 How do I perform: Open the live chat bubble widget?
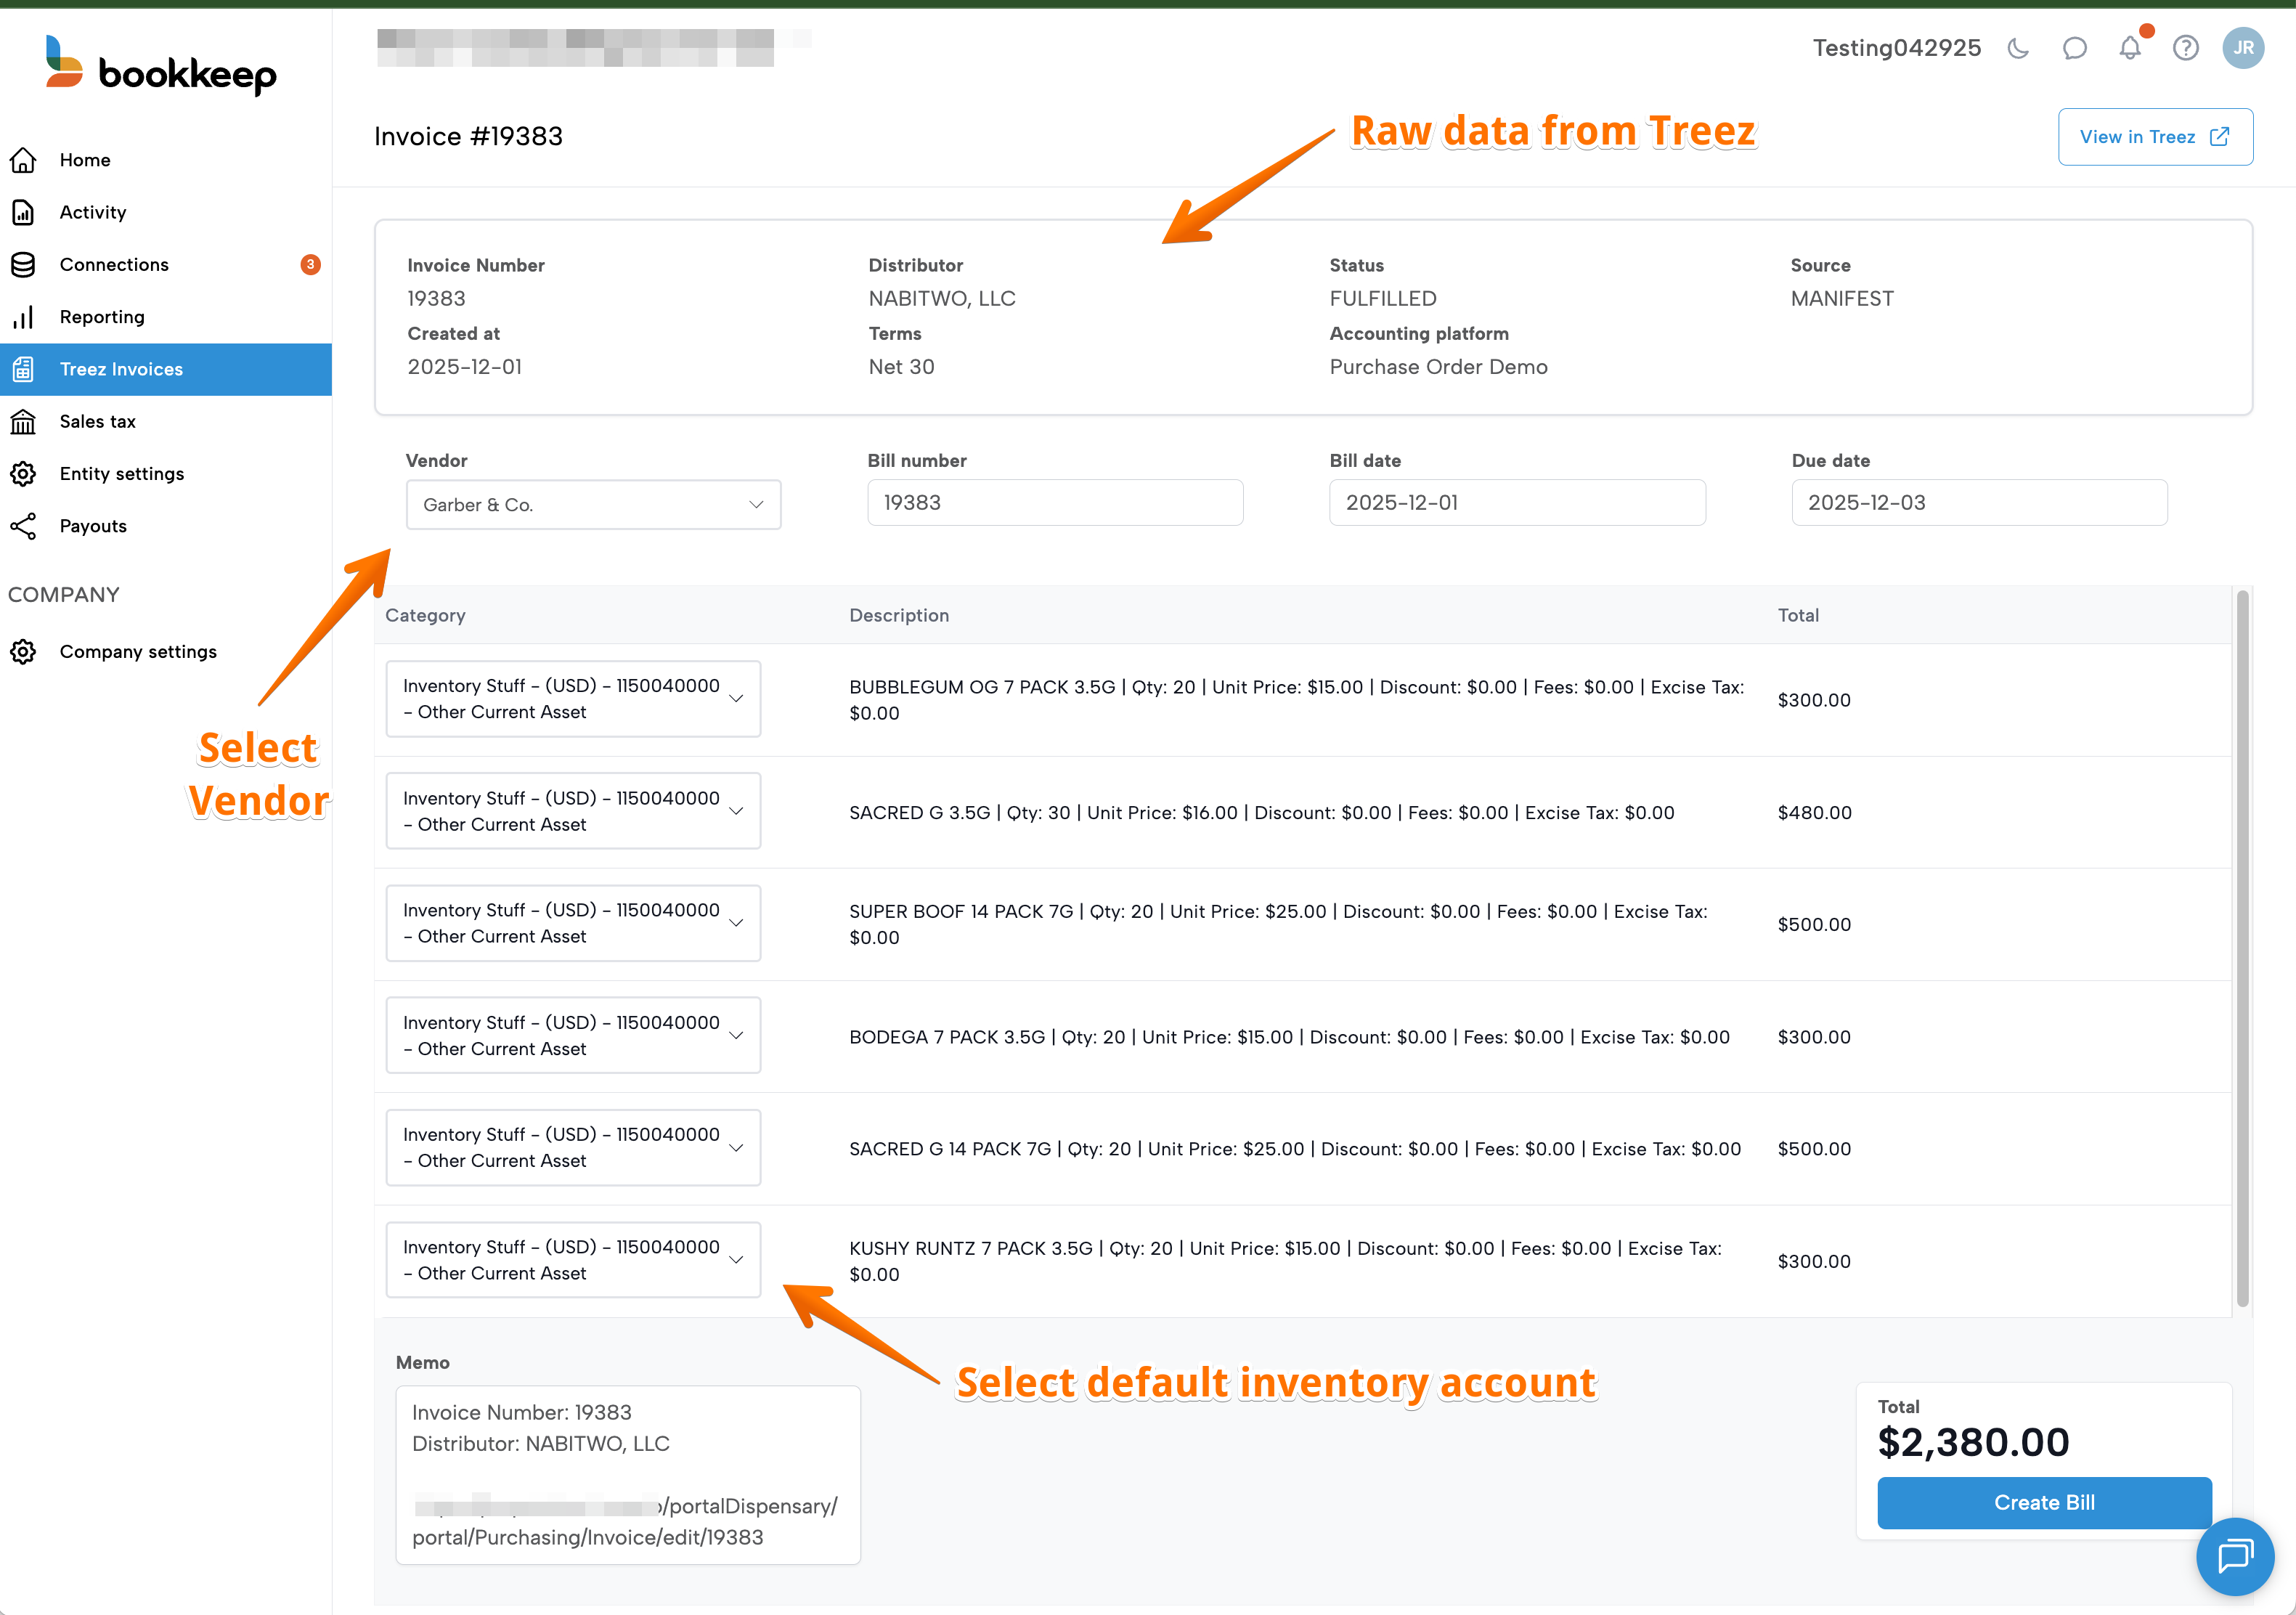coord(2234,1556)
